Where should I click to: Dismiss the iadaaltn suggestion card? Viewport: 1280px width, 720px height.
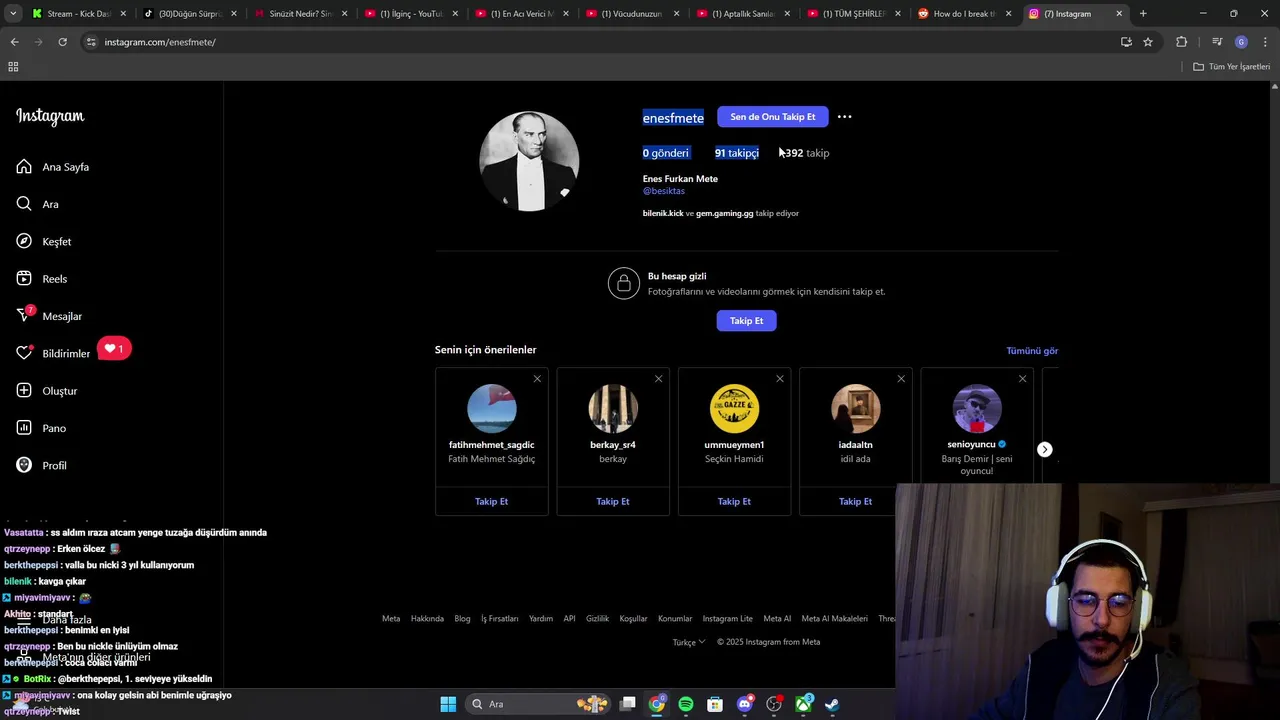click(901, 379)
